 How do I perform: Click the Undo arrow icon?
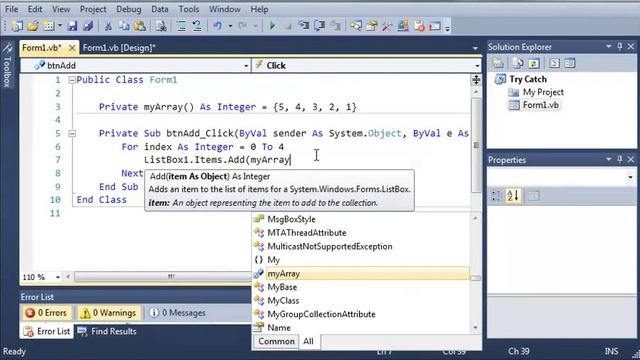[217, 26]
